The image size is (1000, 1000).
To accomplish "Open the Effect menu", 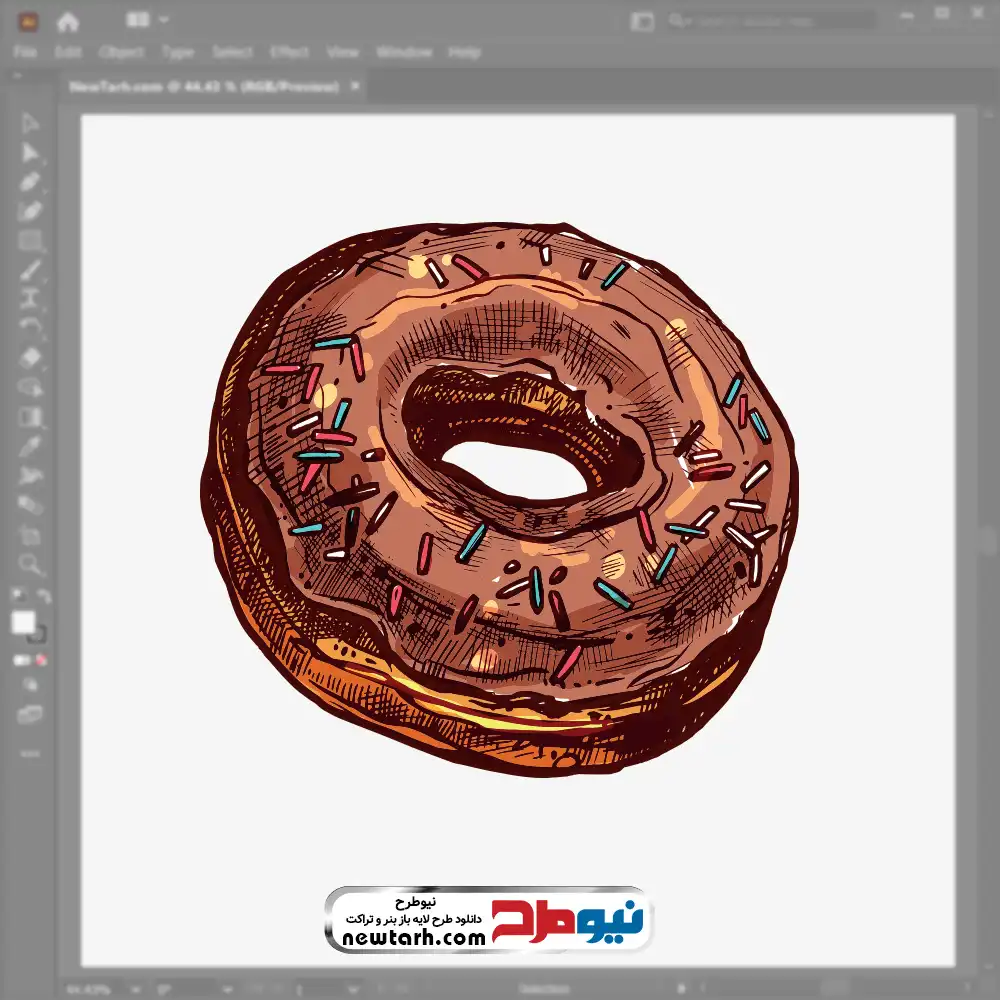I will pyautogui.click(x=289, y=53).
